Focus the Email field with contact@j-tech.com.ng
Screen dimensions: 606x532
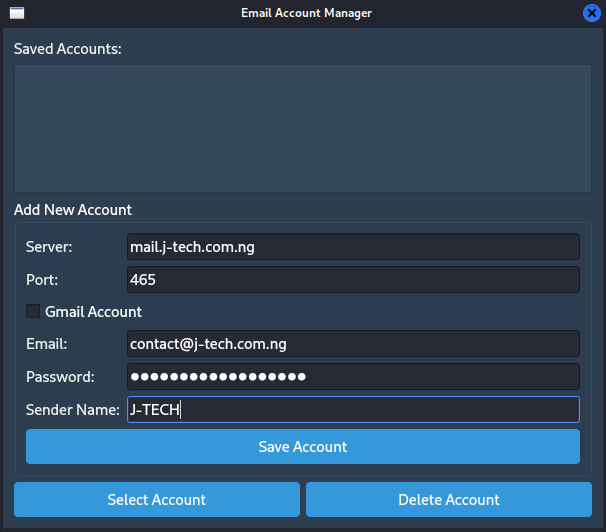click(353, 344)
